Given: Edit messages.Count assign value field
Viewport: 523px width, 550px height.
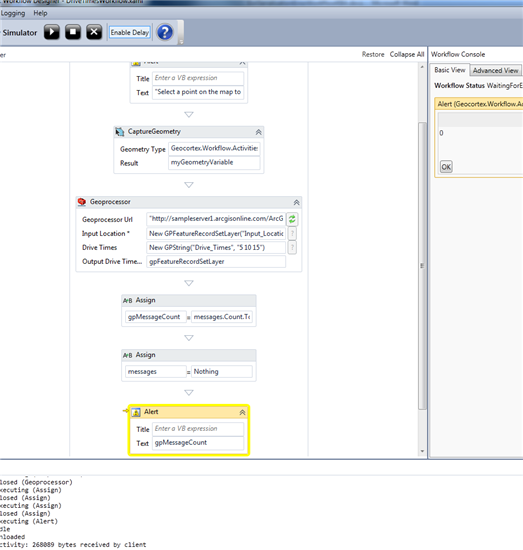Looking at the screenshot, I should coord(222,317).
